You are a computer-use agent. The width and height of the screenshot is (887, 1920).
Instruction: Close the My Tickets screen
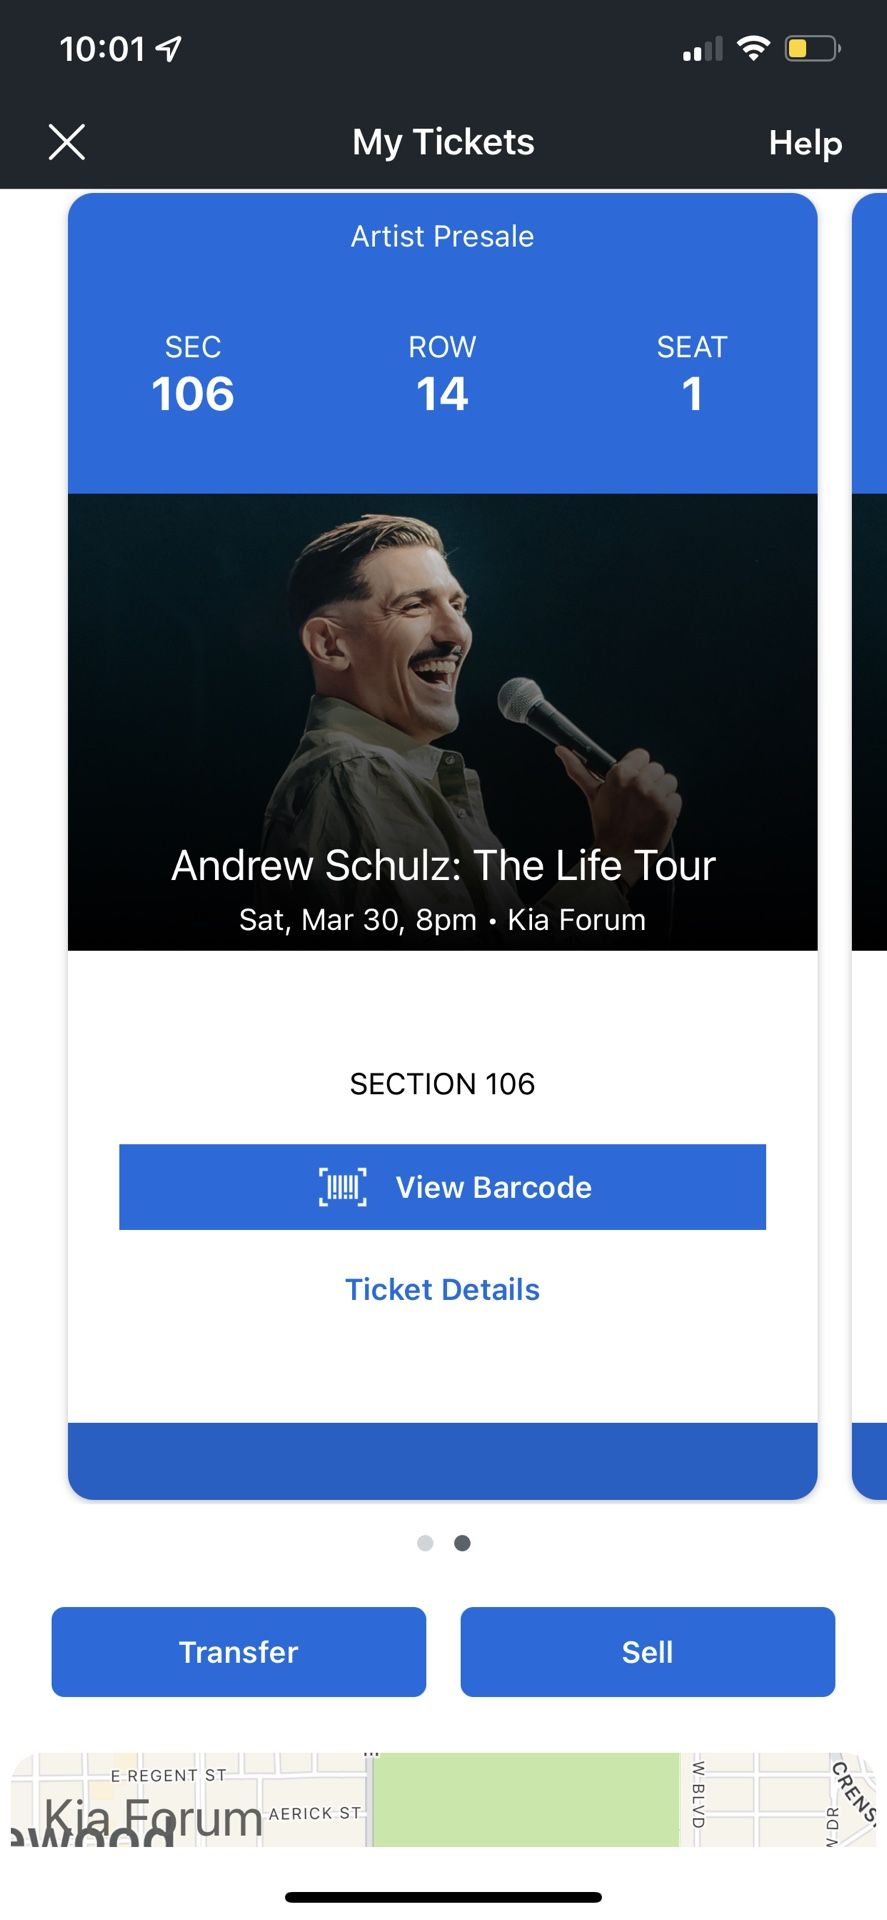(67, 142)
